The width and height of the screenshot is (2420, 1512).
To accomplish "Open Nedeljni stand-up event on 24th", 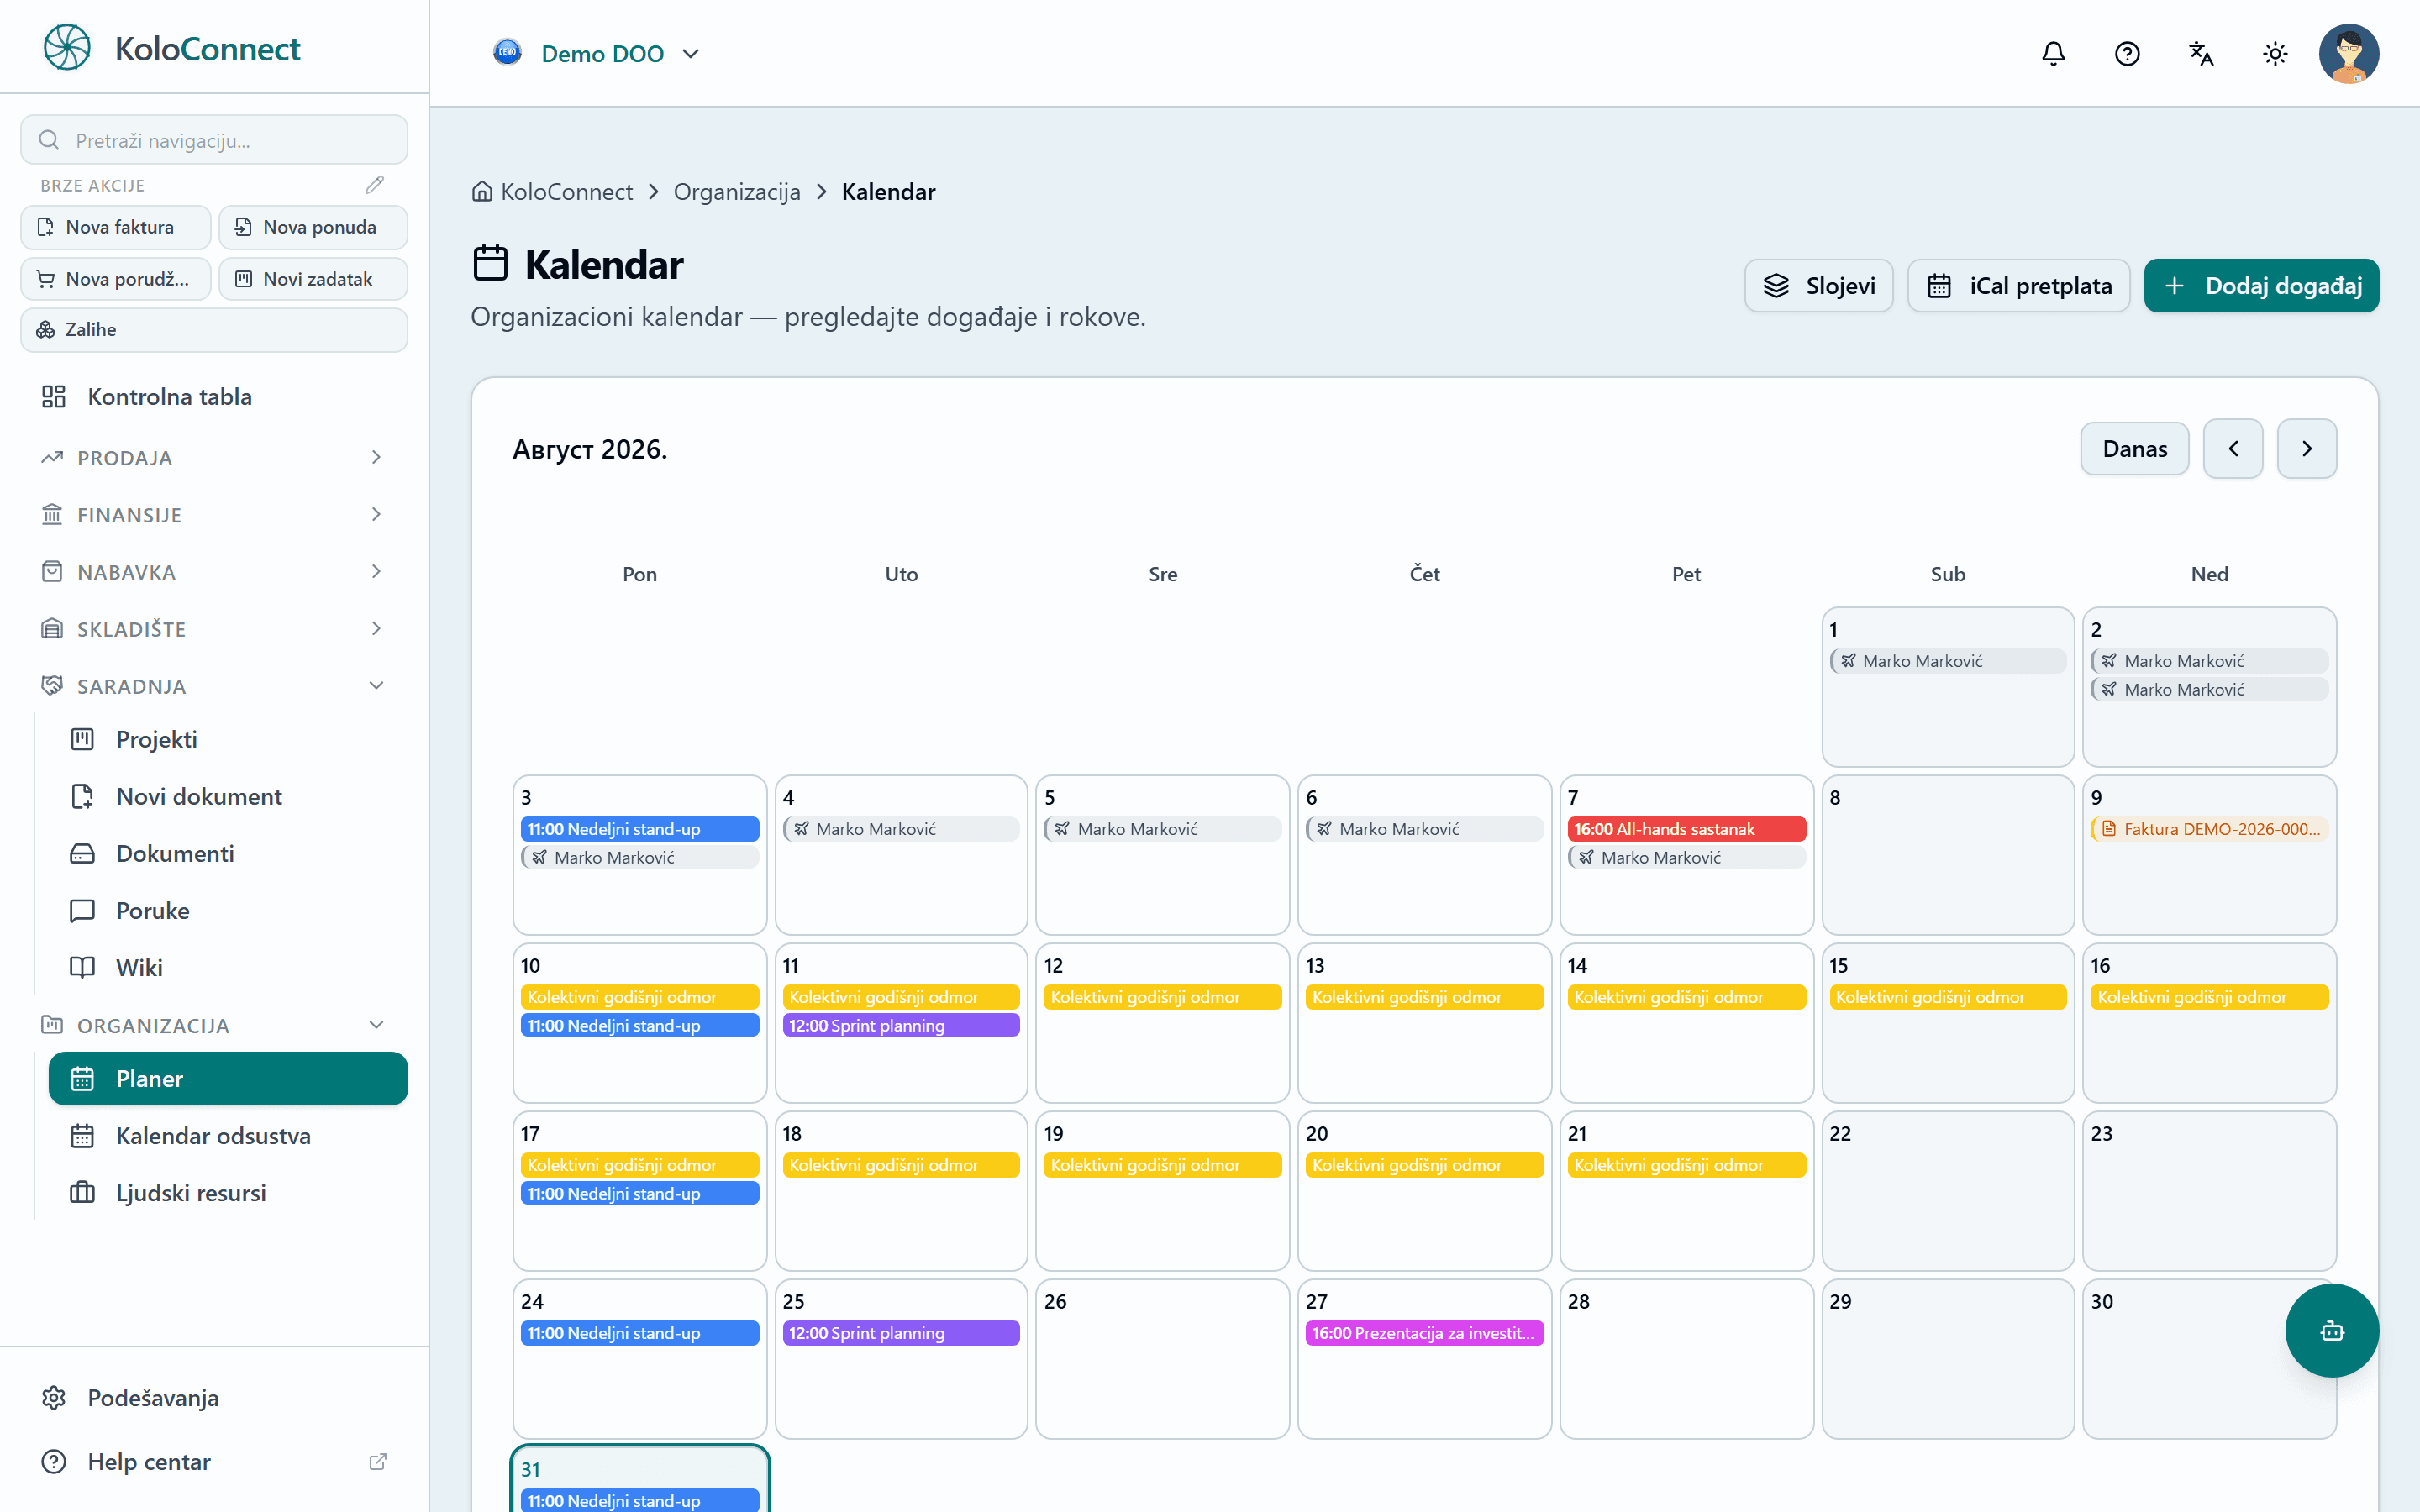I will 640,1333.
